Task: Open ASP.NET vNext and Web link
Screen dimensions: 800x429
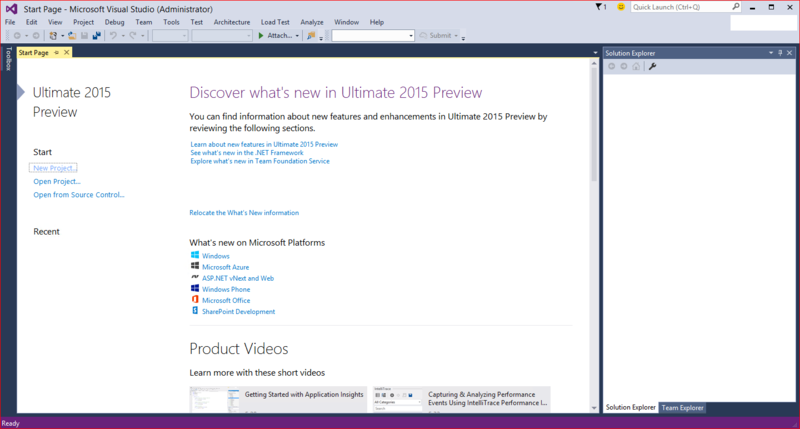Action: point(238,278)
